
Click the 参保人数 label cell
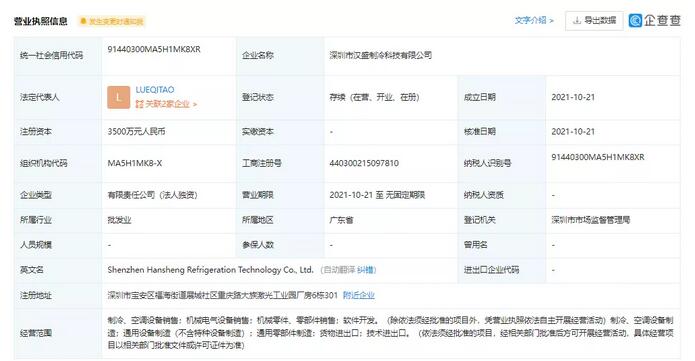(280, 245)
